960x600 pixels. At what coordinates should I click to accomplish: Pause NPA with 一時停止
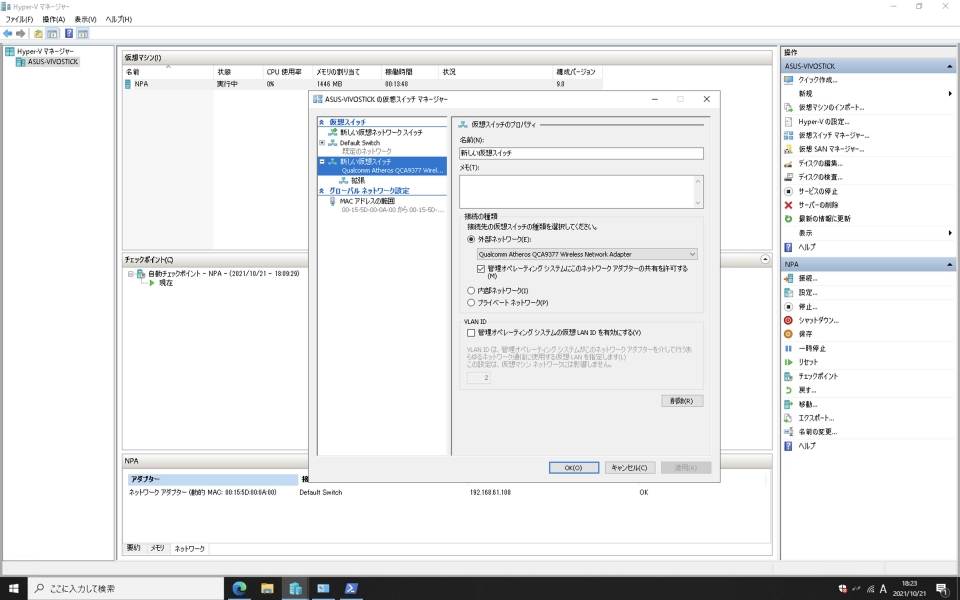812,348
